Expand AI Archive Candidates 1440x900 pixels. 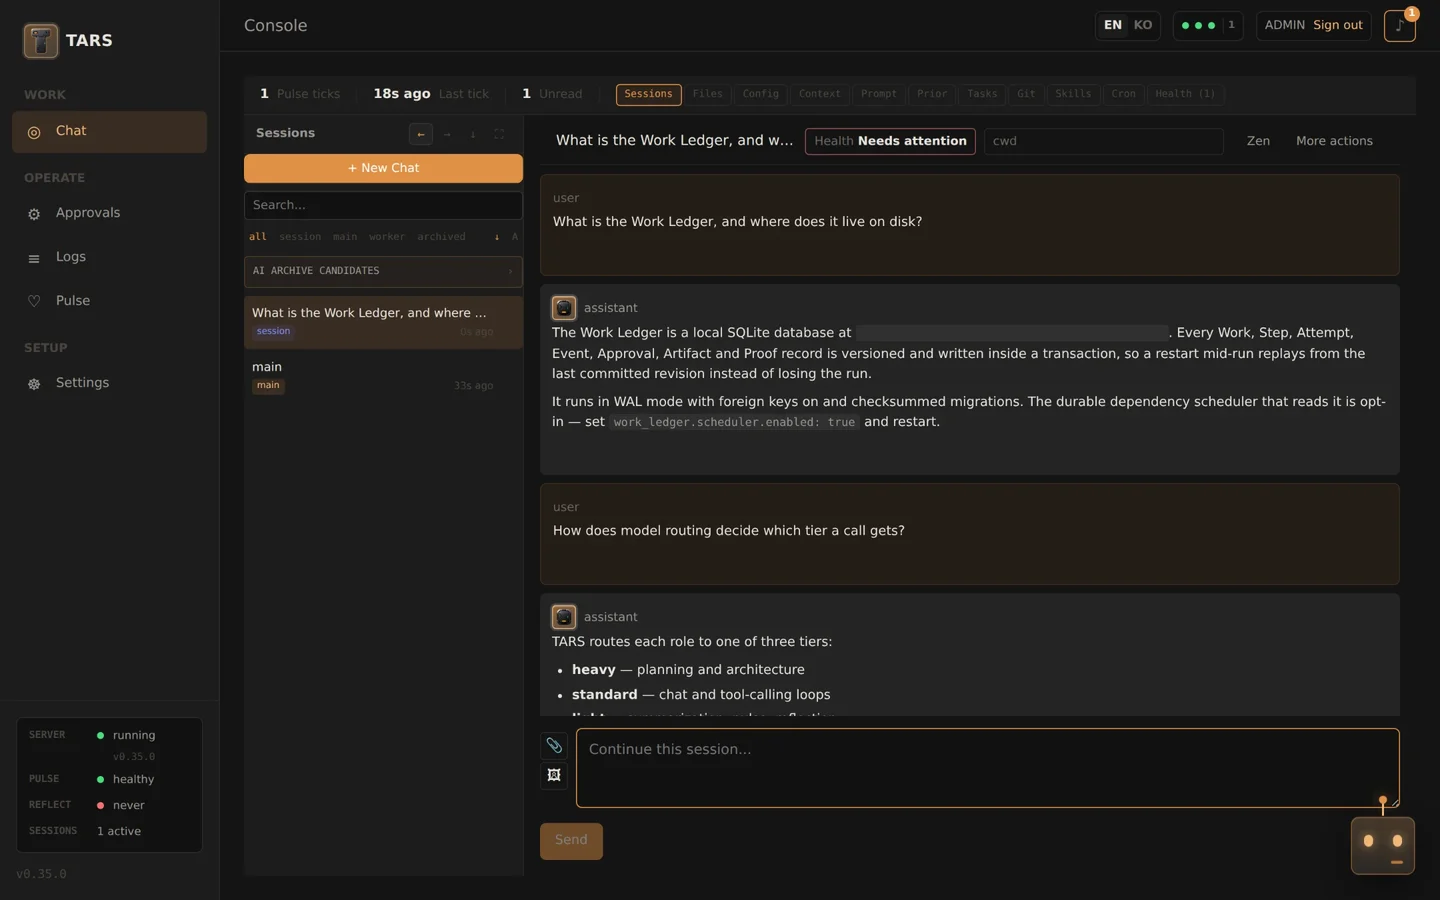[x=383, y=271]
